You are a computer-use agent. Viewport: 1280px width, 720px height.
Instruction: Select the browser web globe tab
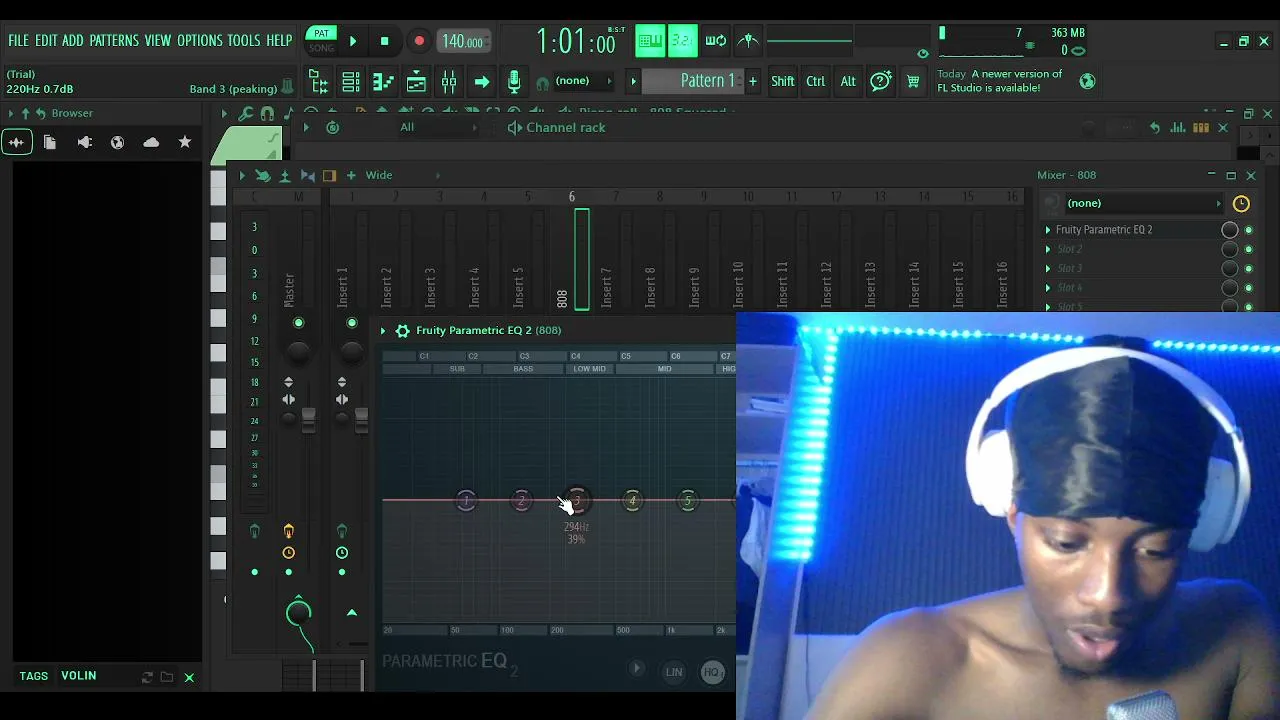point(117,143)
